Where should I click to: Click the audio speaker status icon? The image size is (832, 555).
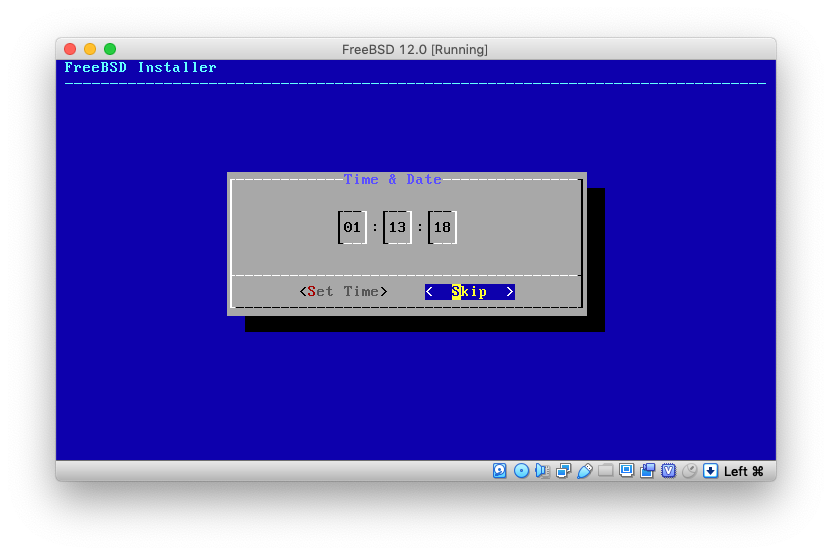542,471
